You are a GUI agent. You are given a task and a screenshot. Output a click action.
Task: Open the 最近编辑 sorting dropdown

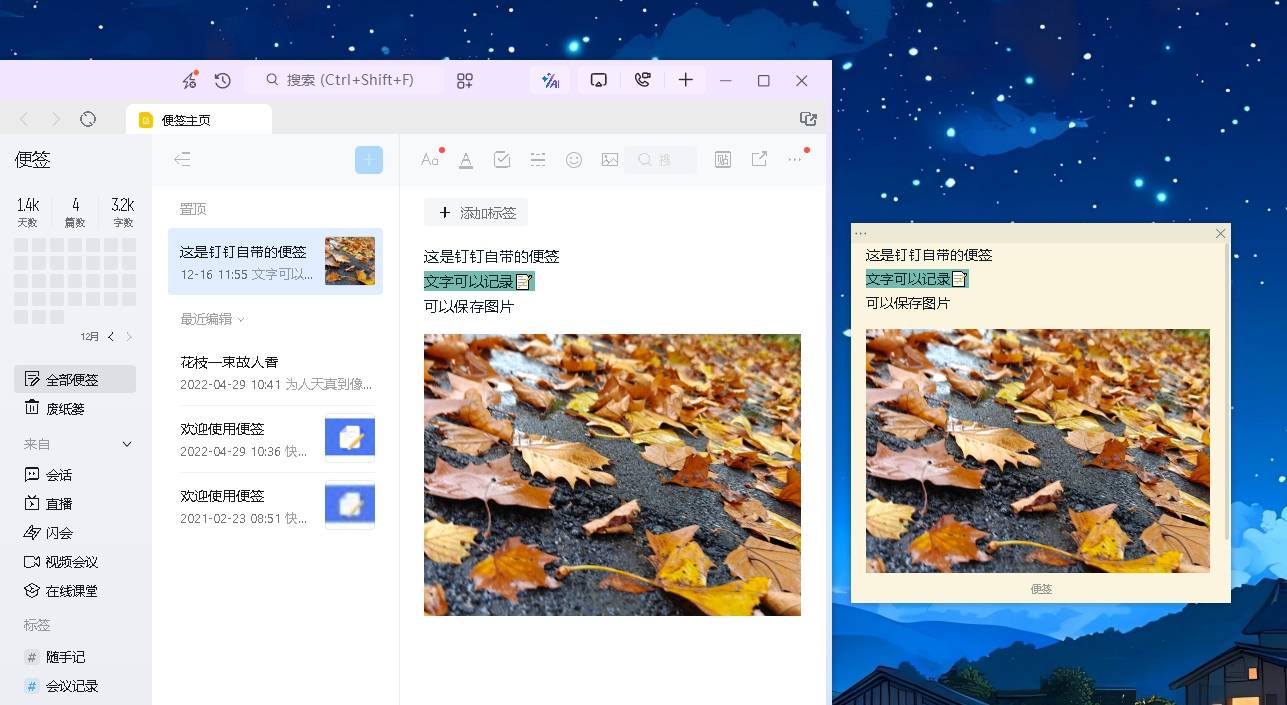click(208, 318)
